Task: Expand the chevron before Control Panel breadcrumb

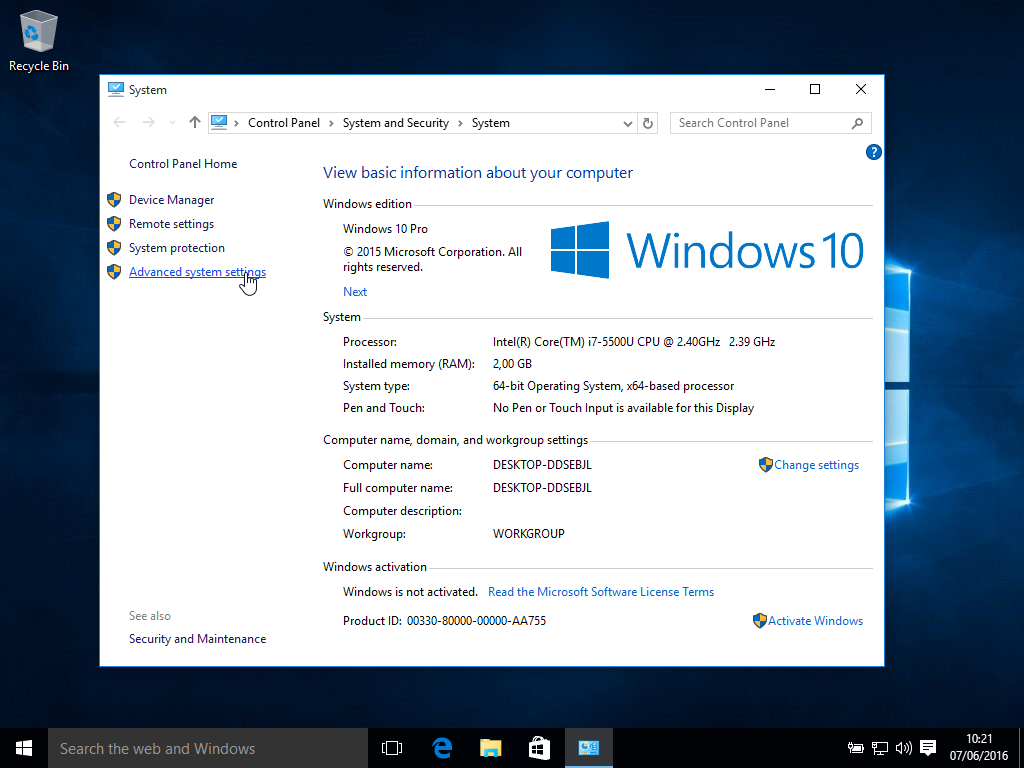Action: (x=236, y=123)
